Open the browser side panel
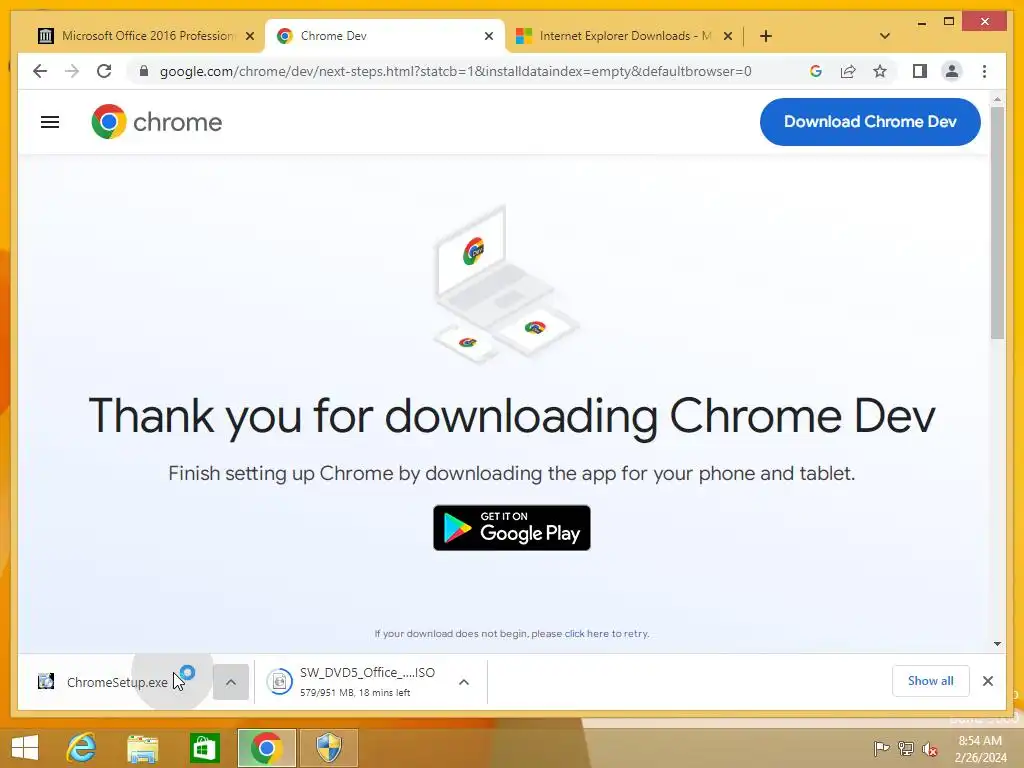 (920, 71)
